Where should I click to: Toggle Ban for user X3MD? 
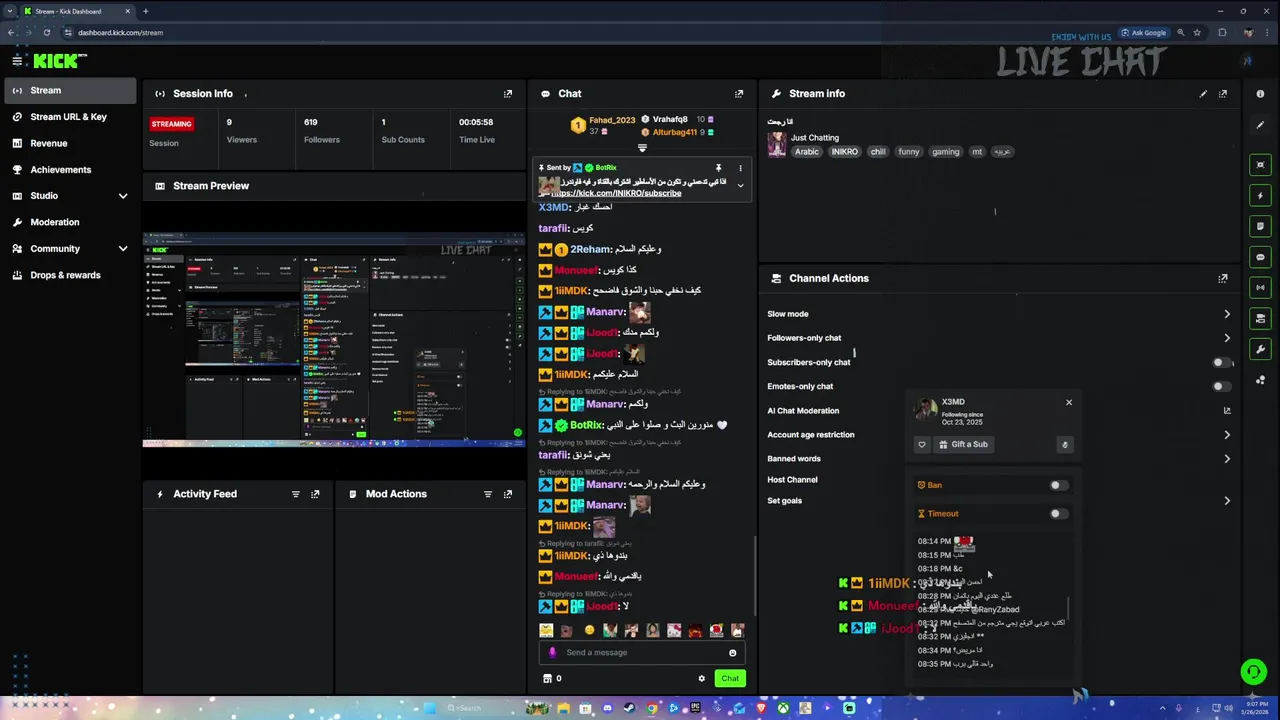coord(1058,485)
